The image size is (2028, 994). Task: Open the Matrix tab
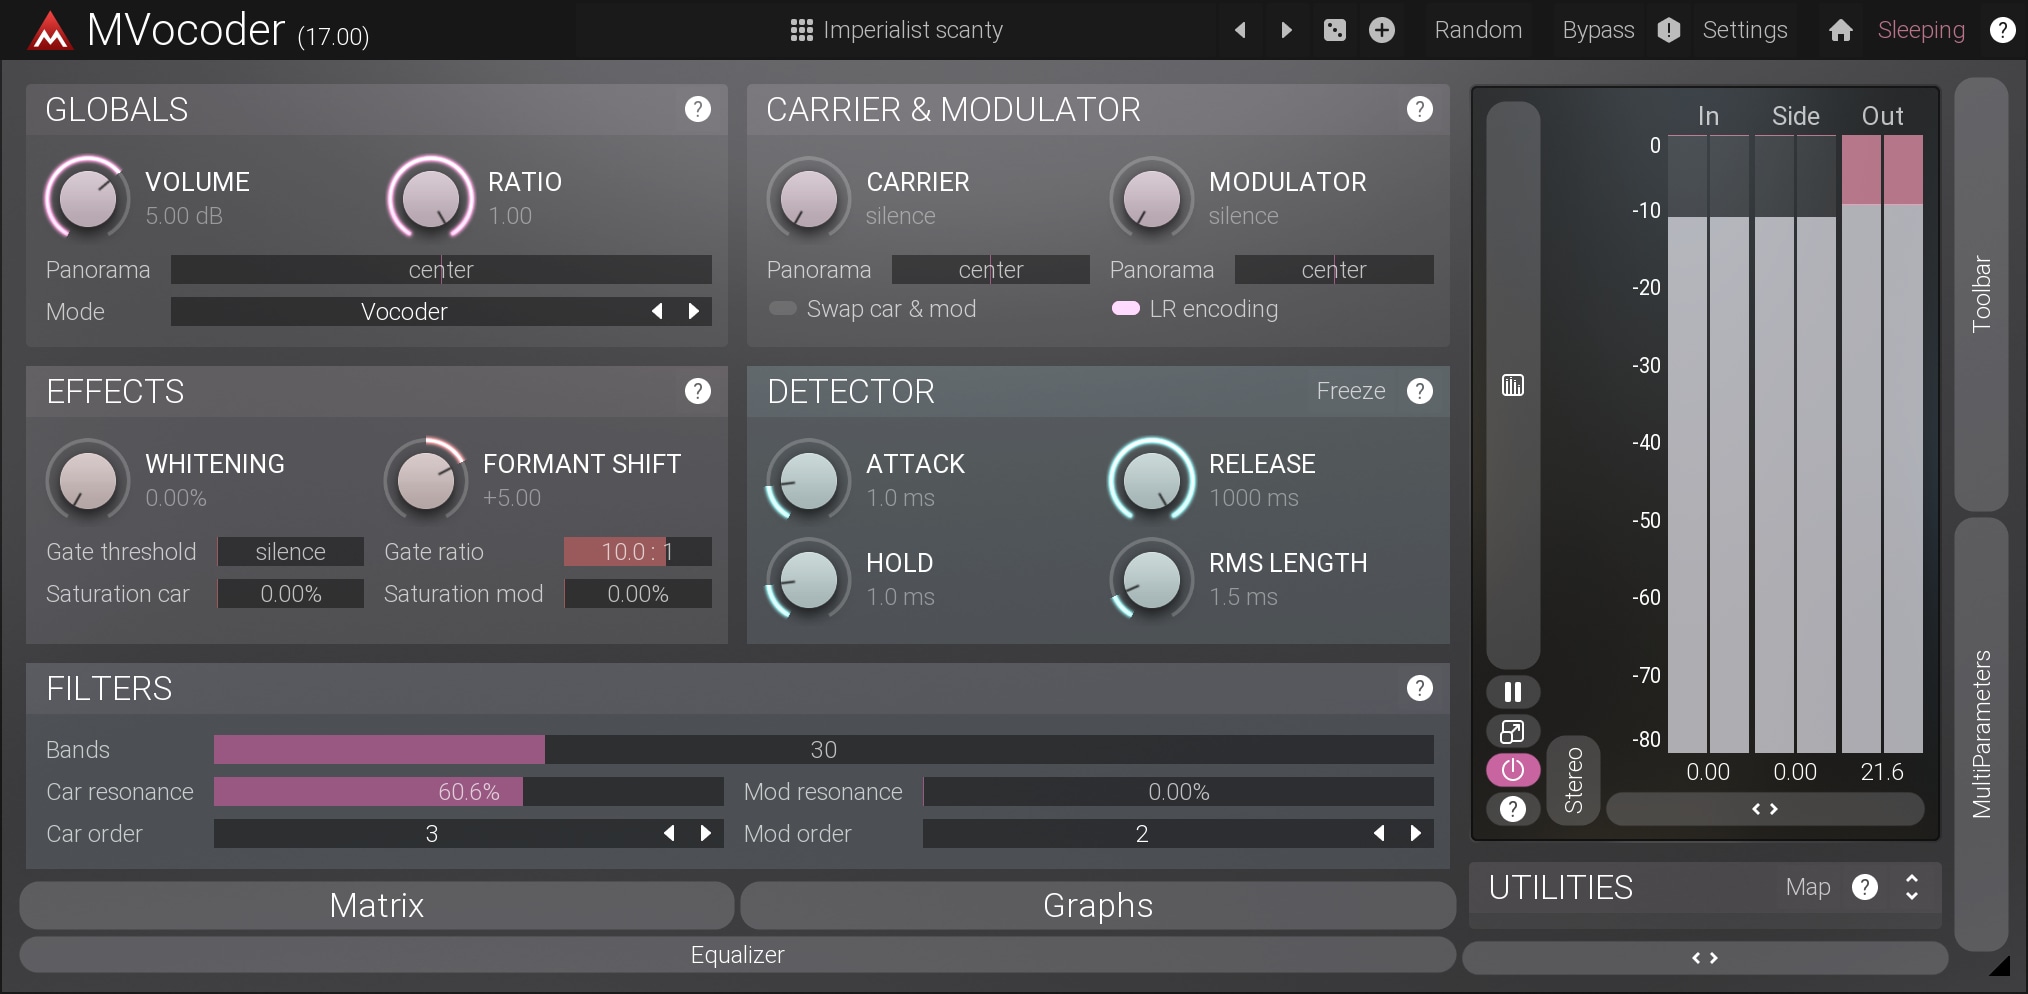[376, 905]
